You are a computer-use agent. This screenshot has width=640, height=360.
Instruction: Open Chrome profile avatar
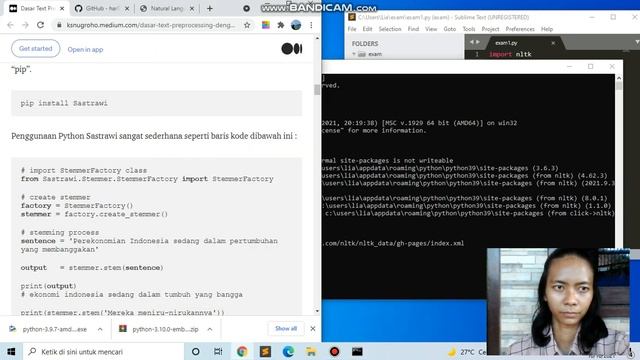pos(296,25)
